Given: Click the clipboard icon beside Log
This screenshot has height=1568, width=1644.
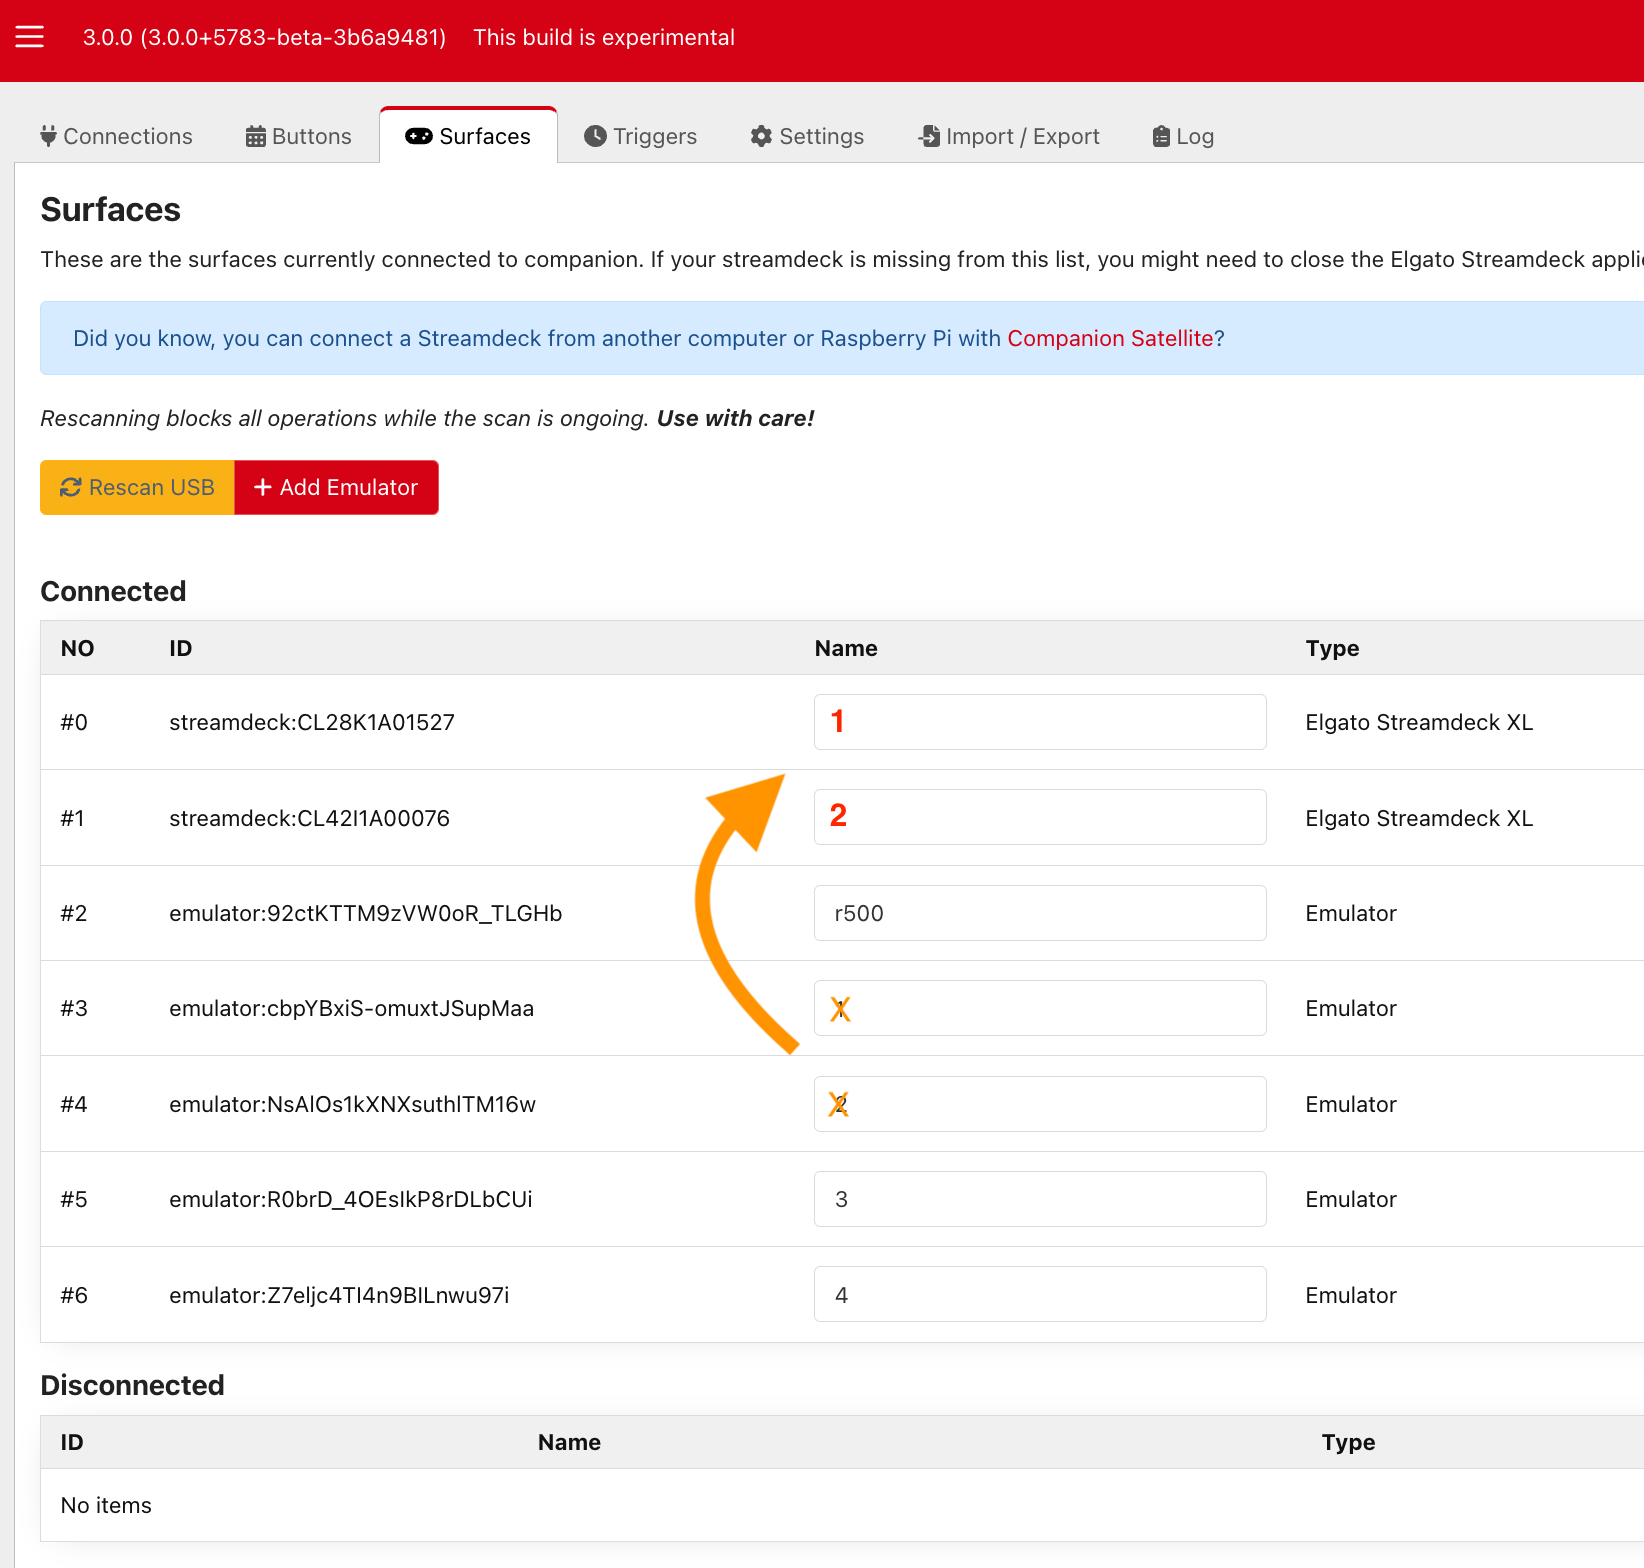Looking at the screenshot, I should 1160,135.
